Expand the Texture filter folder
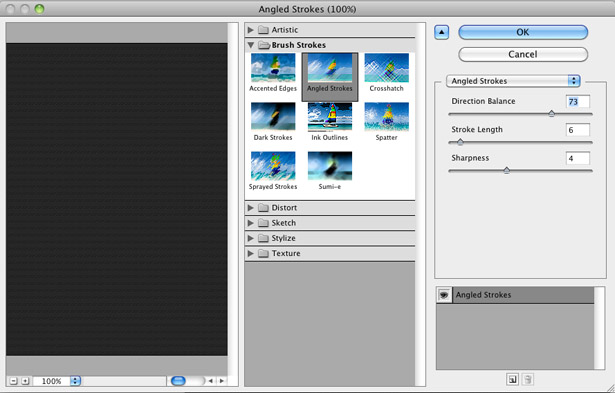 coord(251,253)
